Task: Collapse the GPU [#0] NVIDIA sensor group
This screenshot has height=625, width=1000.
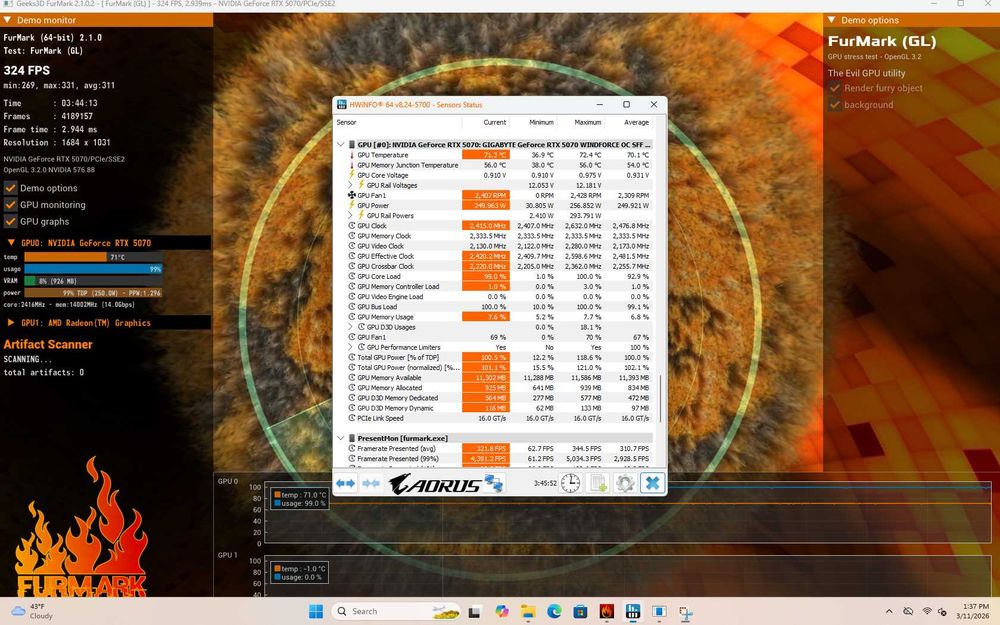Action: click(341, 145)
